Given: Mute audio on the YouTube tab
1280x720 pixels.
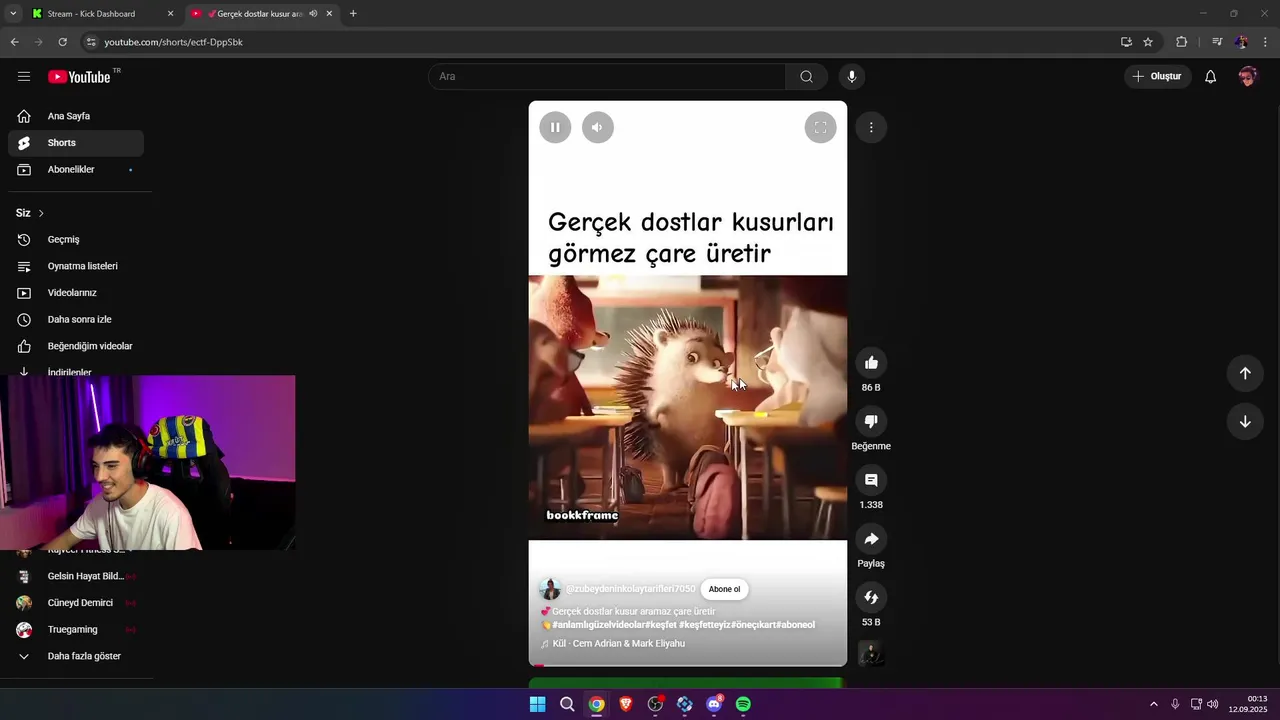Looking at the screenshot, I should click(313, 14).
